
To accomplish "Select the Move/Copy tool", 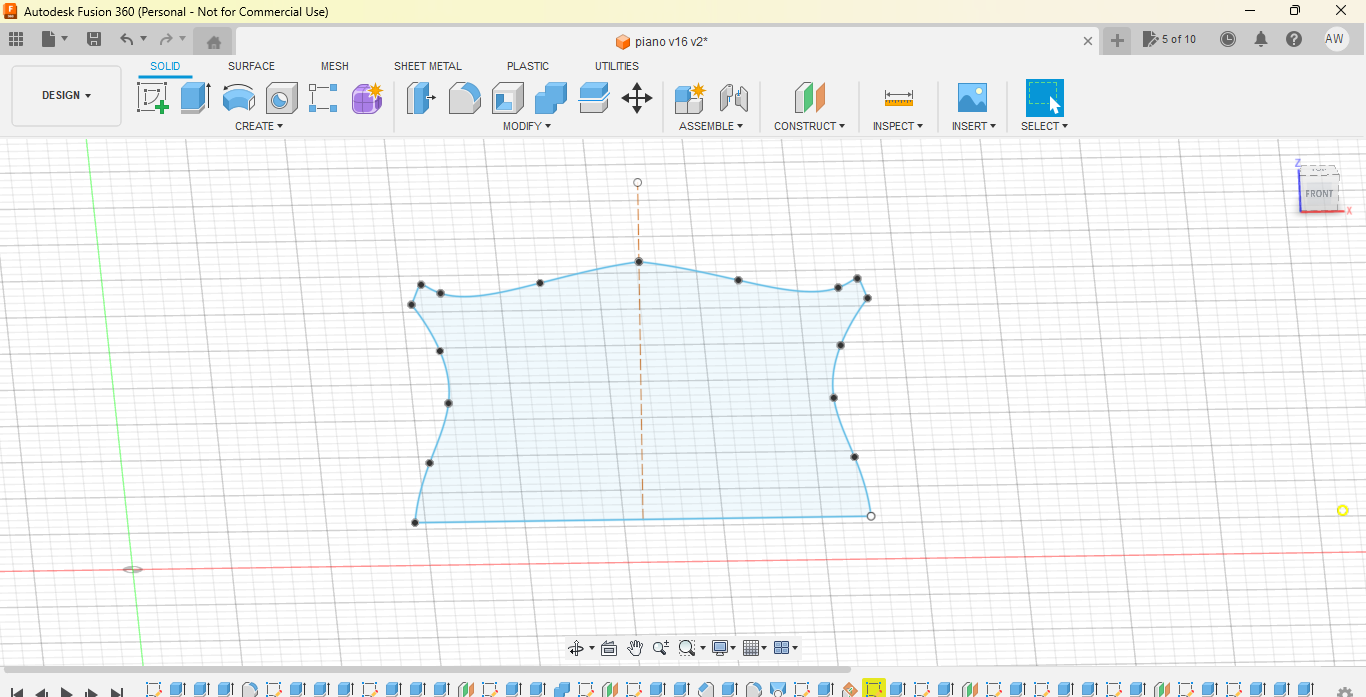I will click(636, 98).
